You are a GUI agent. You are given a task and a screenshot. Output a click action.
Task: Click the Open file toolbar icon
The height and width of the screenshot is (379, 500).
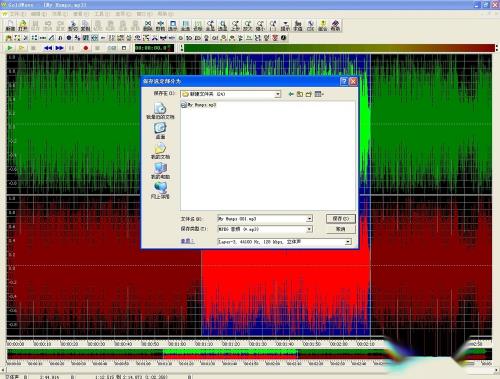tap(22, 25)
